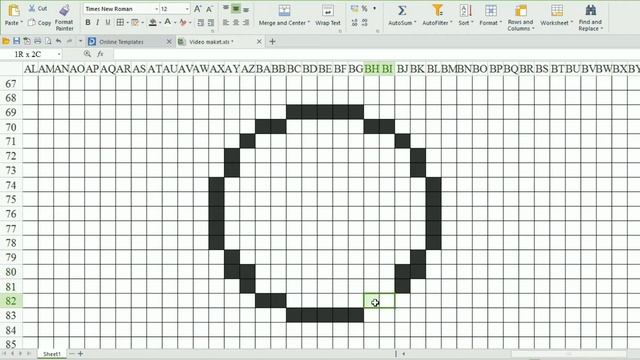Add a new sheet with the plus button
Image resolution: width=640 pixels, height=360 pixels.
80,353
